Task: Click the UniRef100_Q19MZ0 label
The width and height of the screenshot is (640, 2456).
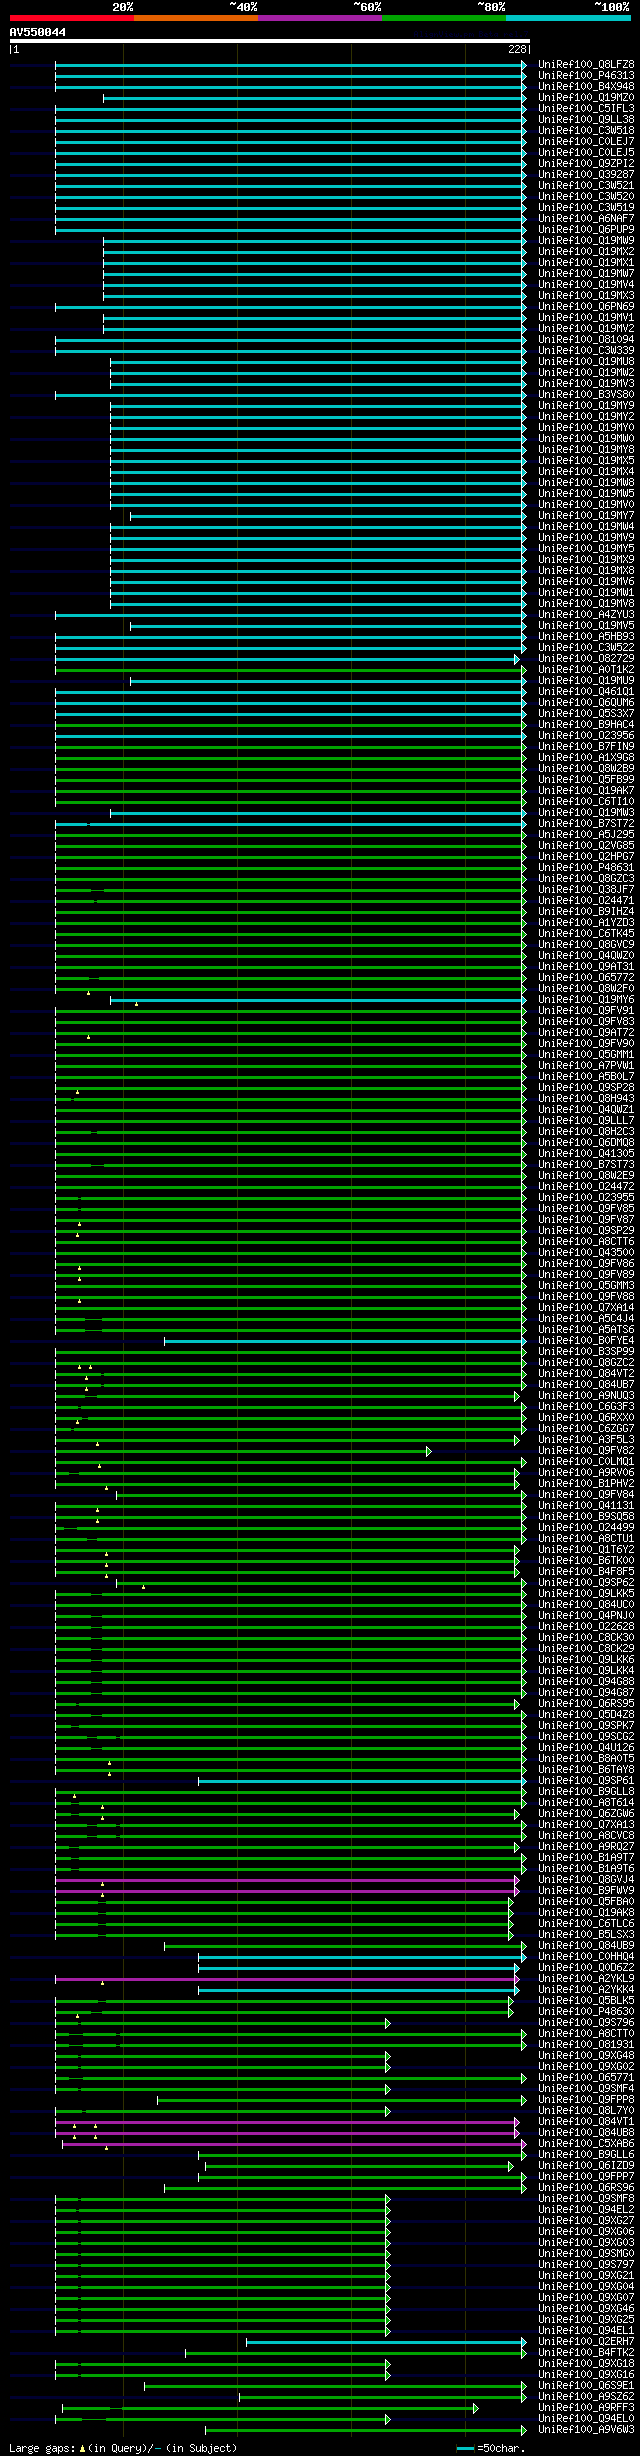Action: tap(586, 98)
